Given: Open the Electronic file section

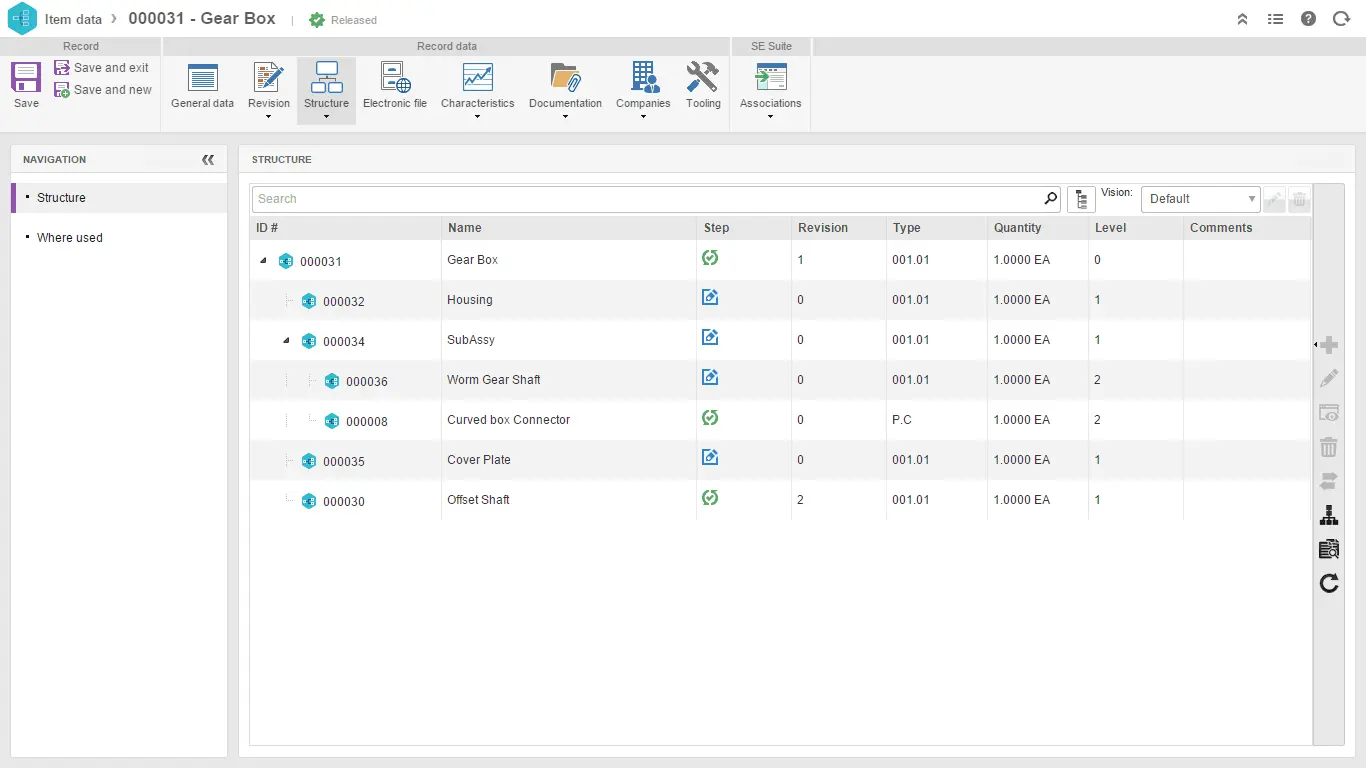Looking at the screenshot, I should [394, 86].
